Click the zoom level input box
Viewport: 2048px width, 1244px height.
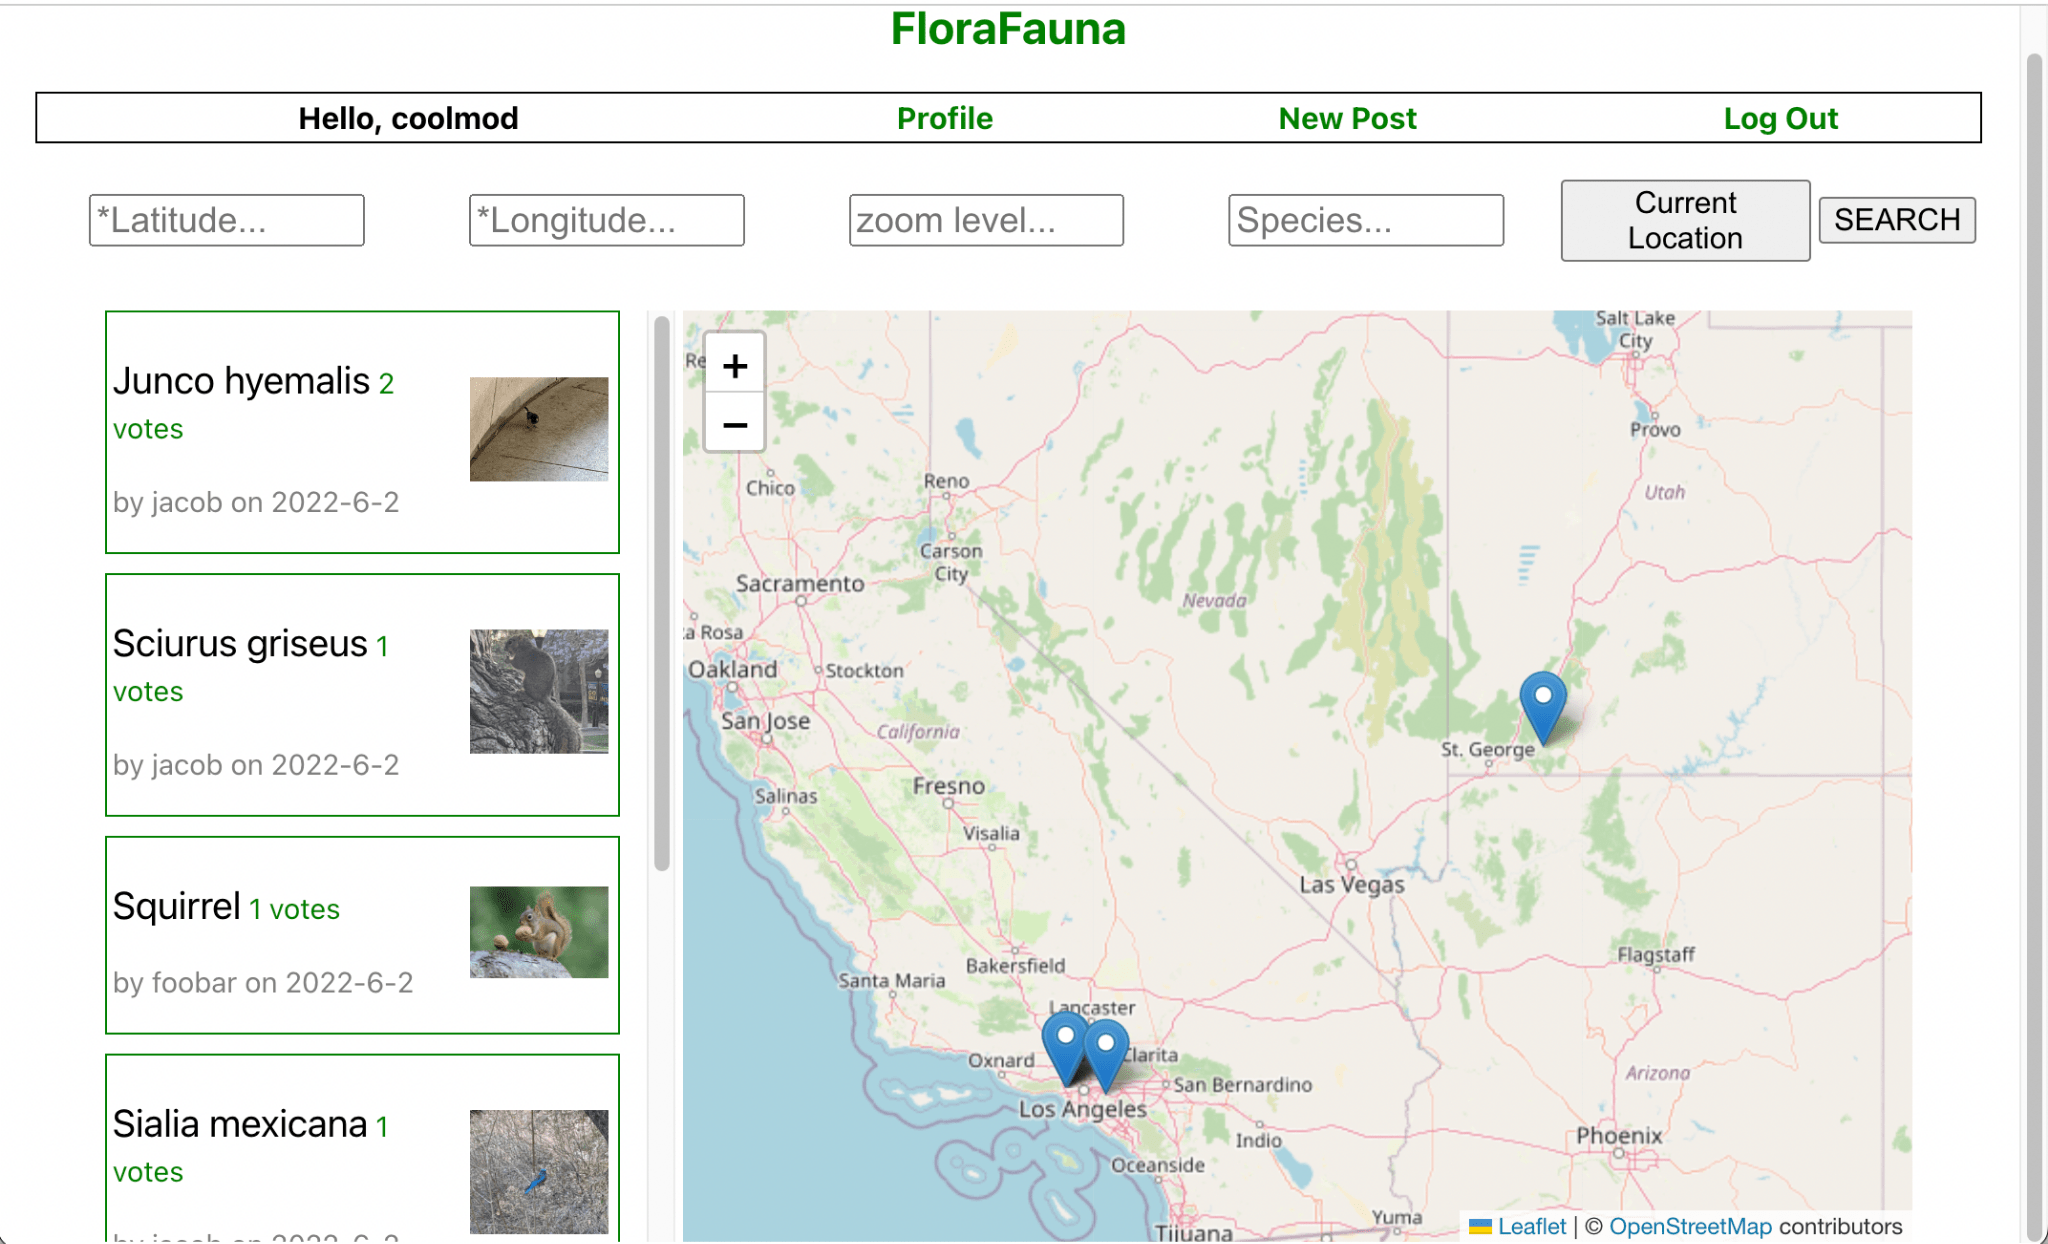[x=986, y=220]
